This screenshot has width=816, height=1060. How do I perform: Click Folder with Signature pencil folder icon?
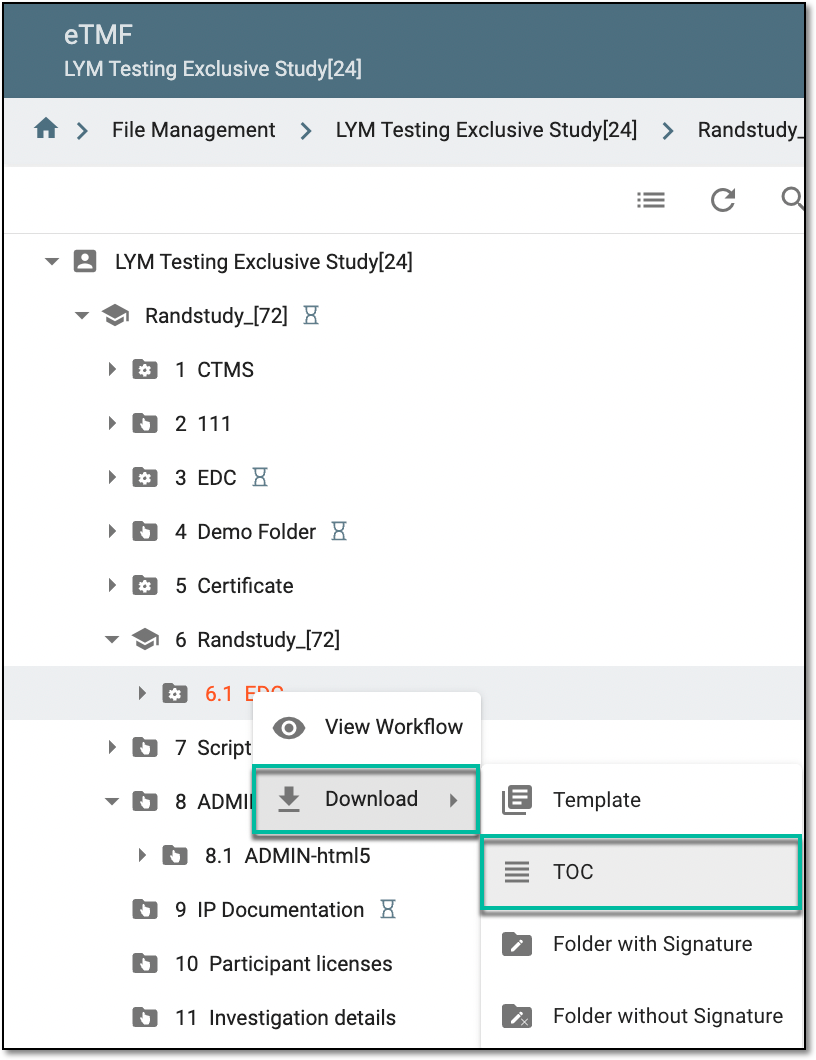pyautogui.click(x=517, y=944)
